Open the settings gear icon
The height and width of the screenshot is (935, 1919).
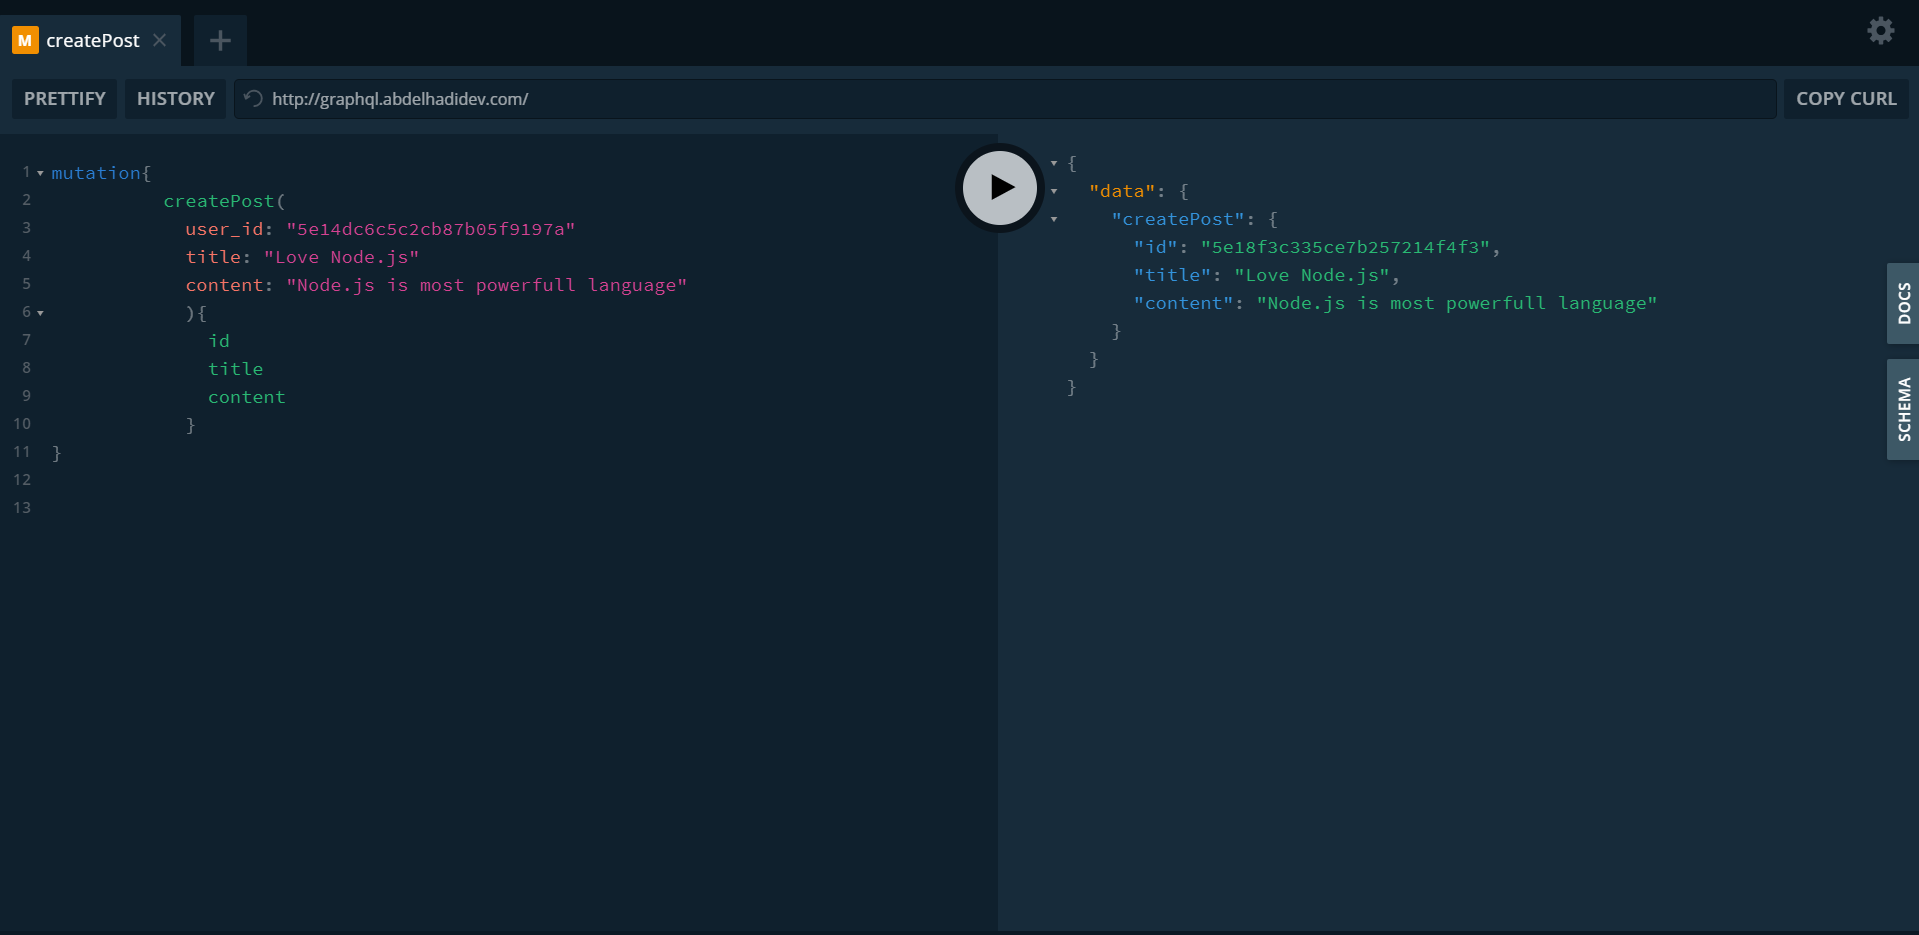(x=1880, y=31)
